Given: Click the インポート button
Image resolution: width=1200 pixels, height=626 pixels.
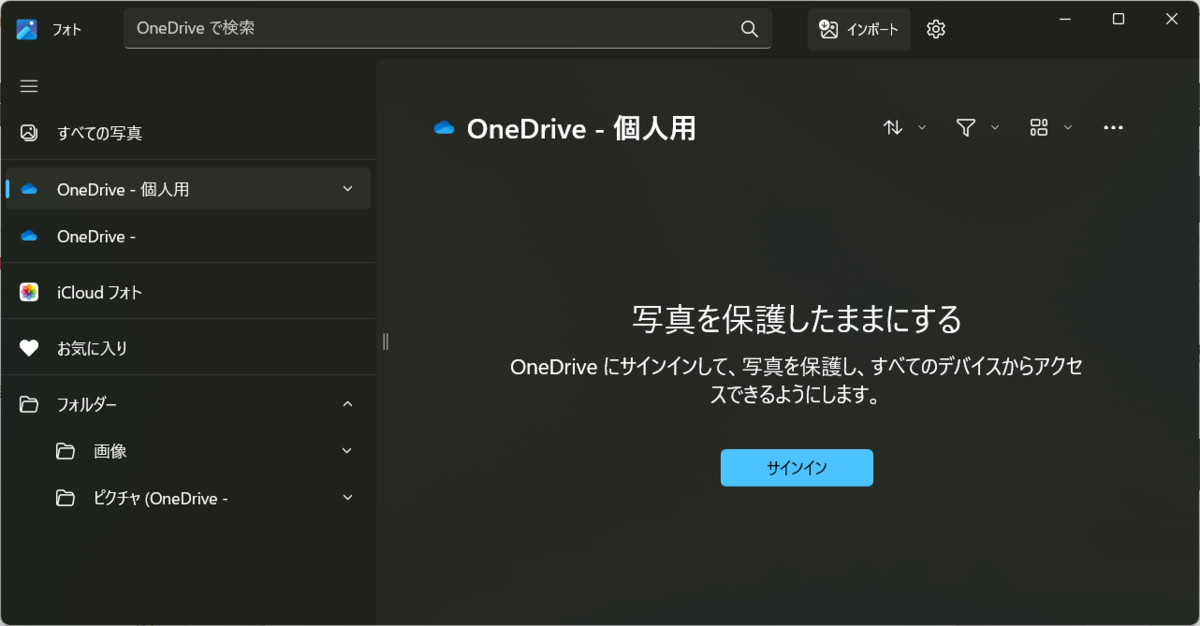Looking at the screenshot, I should pyautogui.click(x=859, y=29).
